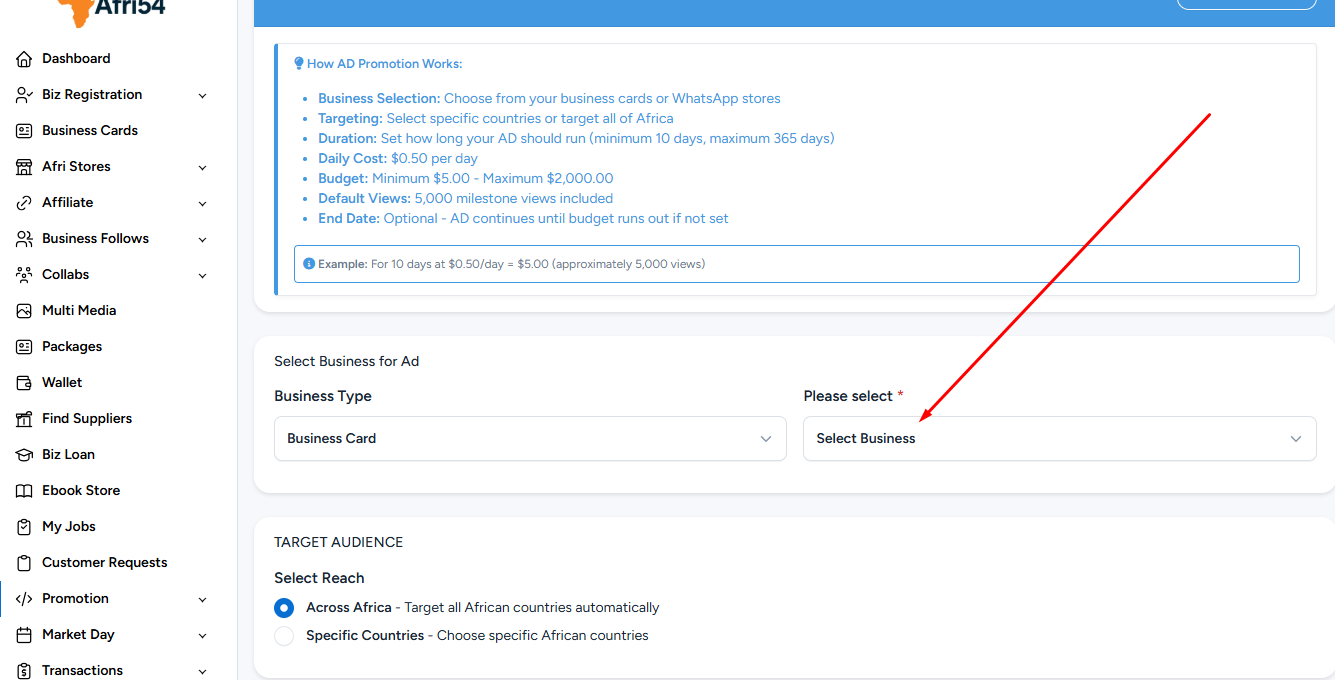Click the Wallet icon in sidebar
This screenshot has width=1335, height=680.
[x=24, y=383]
